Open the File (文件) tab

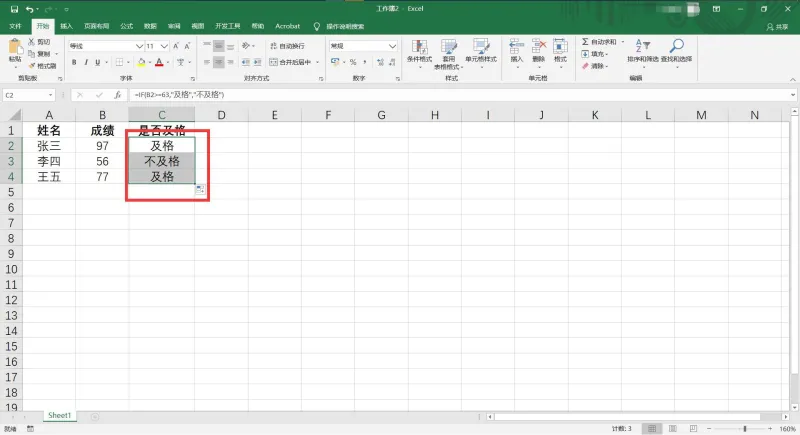click(x=15, y=26)
